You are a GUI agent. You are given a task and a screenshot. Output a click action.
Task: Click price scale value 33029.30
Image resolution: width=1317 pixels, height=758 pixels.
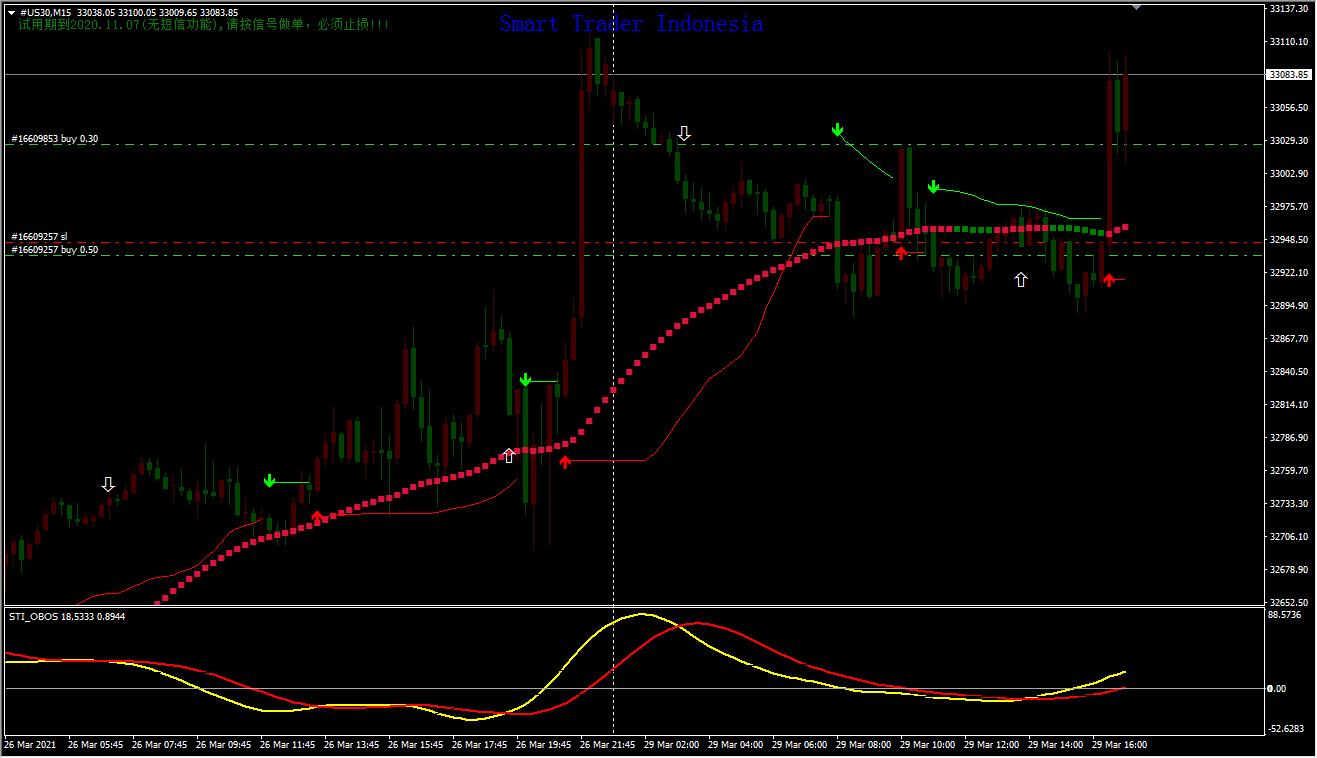1288,141
